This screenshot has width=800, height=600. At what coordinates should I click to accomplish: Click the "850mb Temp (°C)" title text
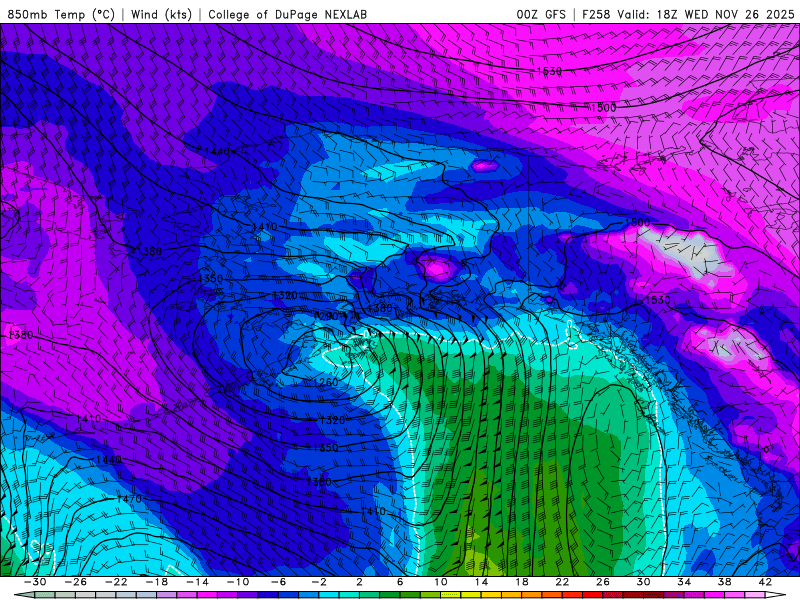[61, 14]
